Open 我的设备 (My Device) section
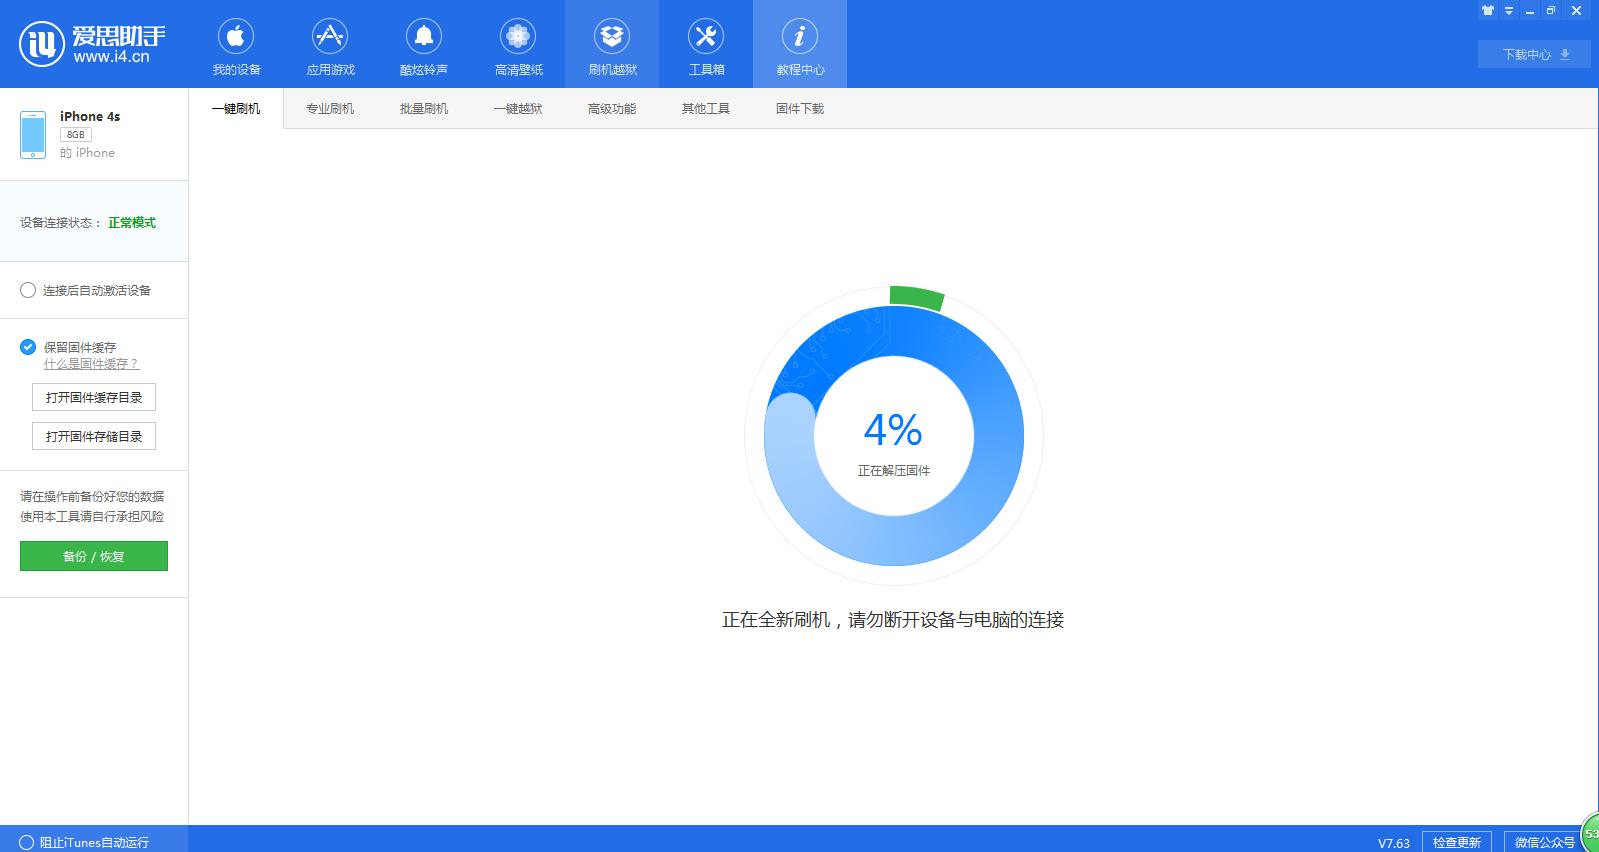Viewport: 1599px width, 852px height. [236, 46]
